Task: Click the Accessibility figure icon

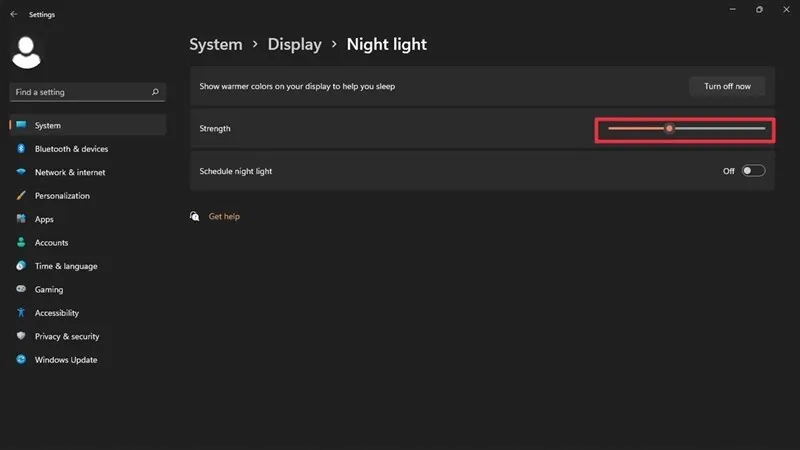Action: pyautogui.click(x=21, y=312)
